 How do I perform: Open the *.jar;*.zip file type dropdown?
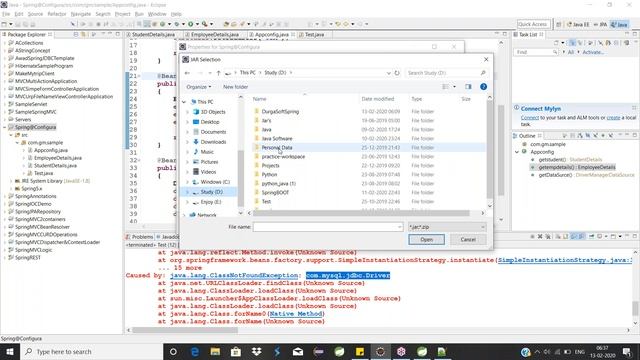coord(447,227)
